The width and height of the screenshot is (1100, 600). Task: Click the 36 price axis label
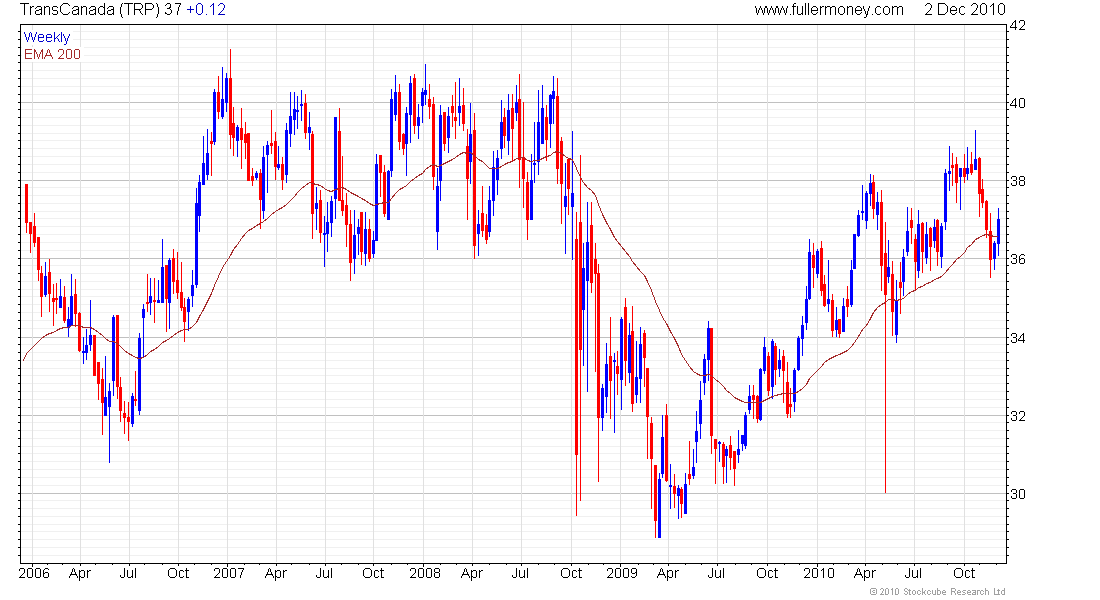(x=1017, y=260)
